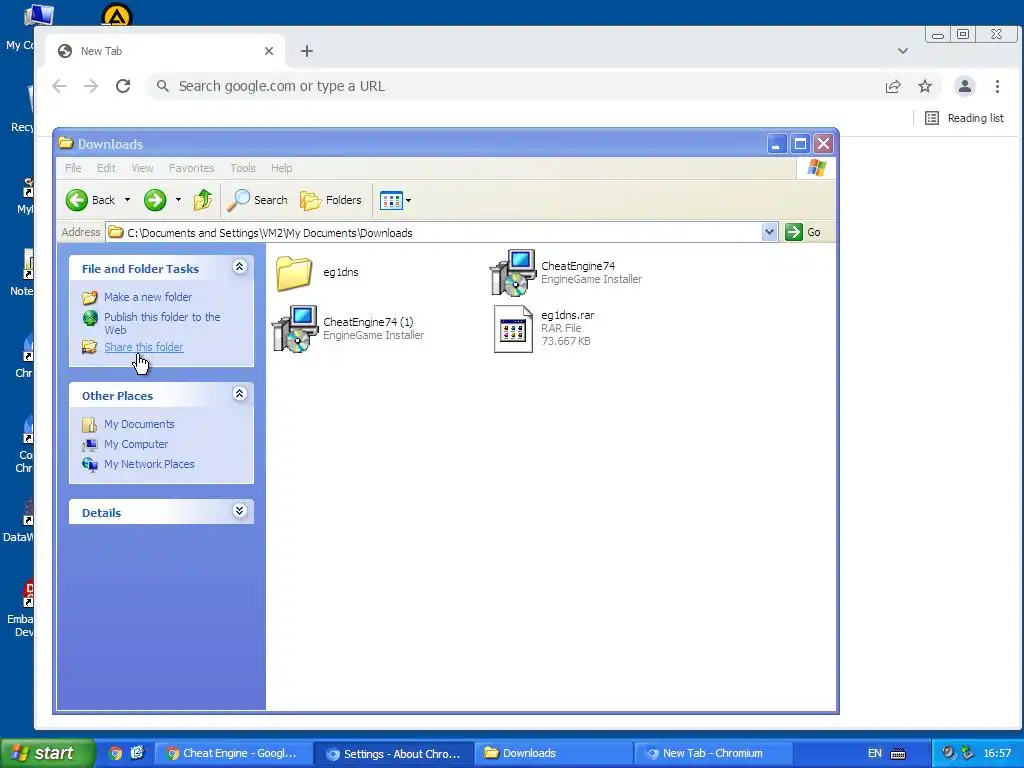Open the Help menu
Image resolution: width=1024 pixels, height=768 pixels.
pos(281,168)
